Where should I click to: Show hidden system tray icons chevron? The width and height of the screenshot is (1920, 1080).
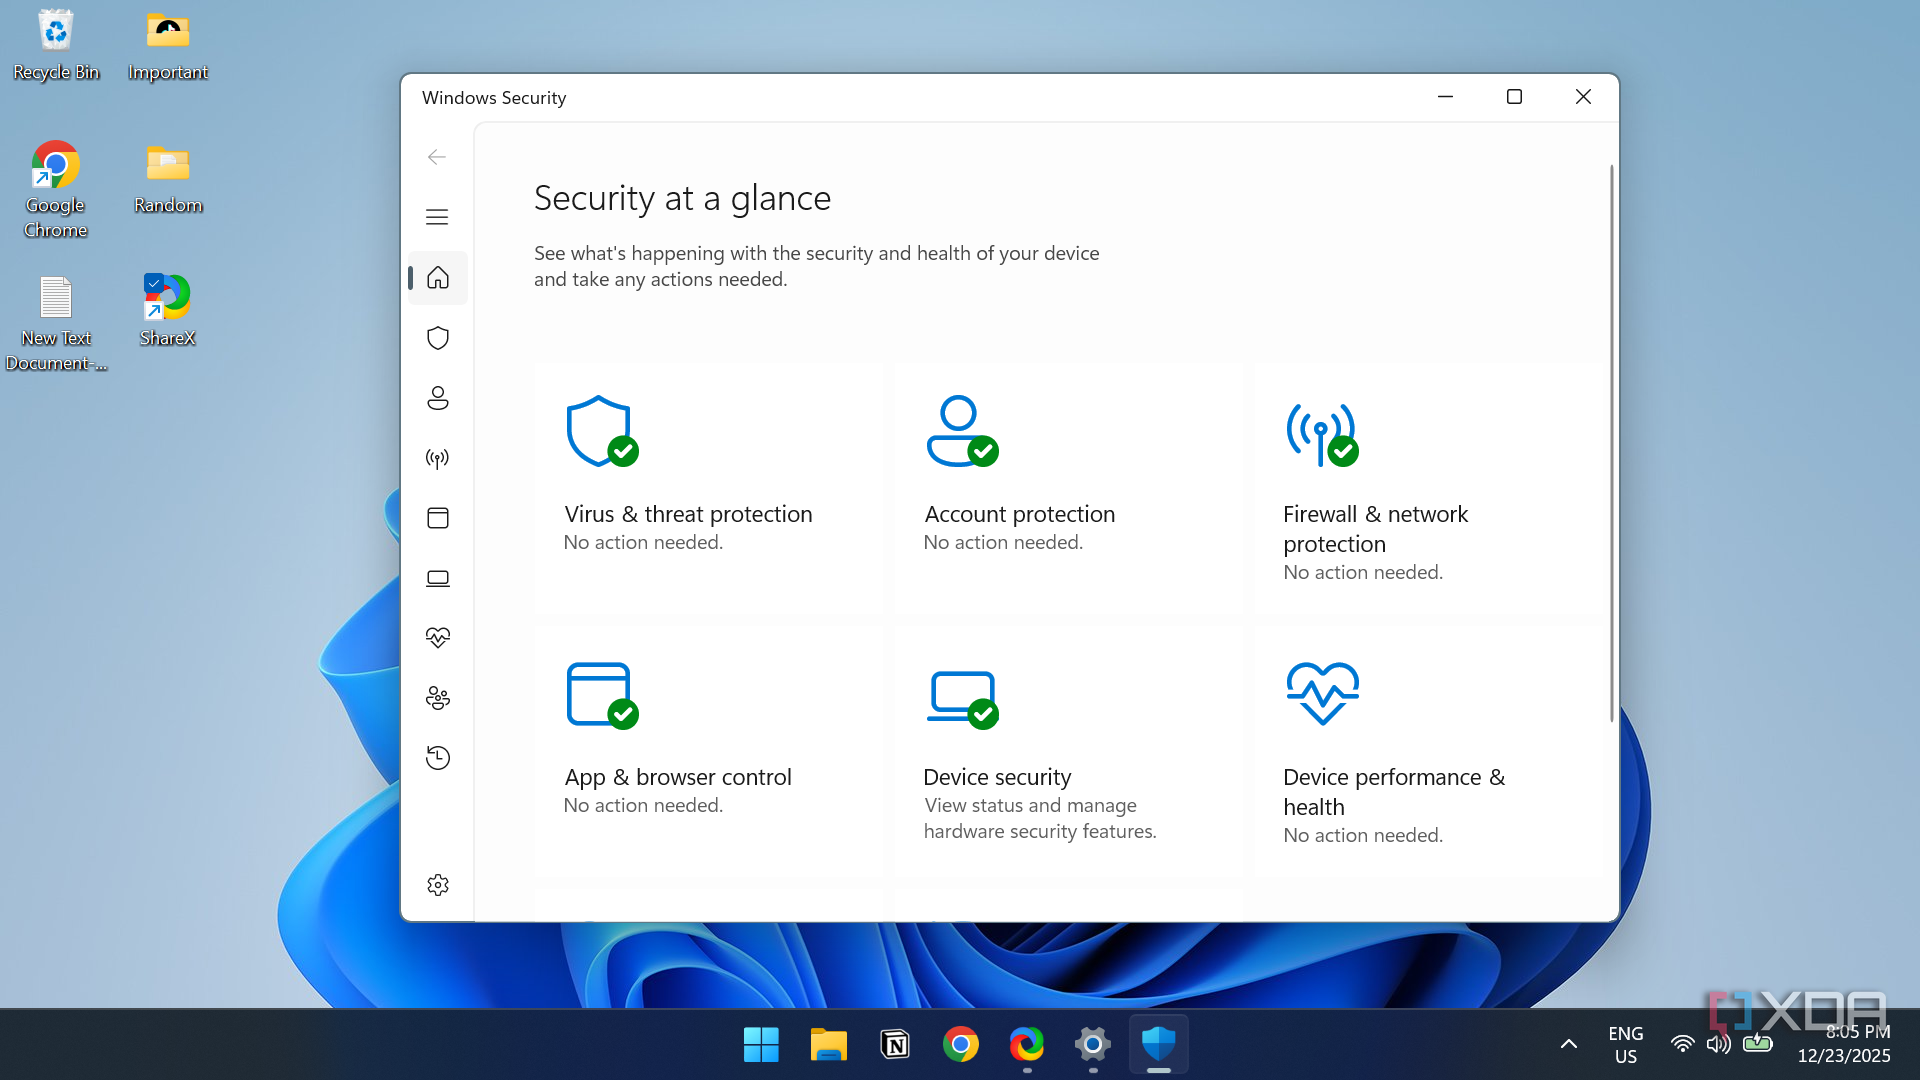pyautogui.click(x=1569, y=1045)
